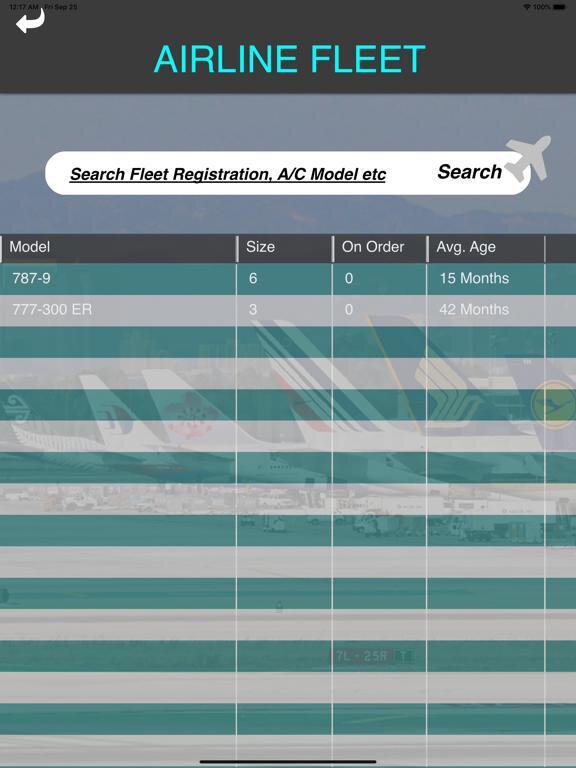Click On Order value 0 for 787-9

point(349,278)
